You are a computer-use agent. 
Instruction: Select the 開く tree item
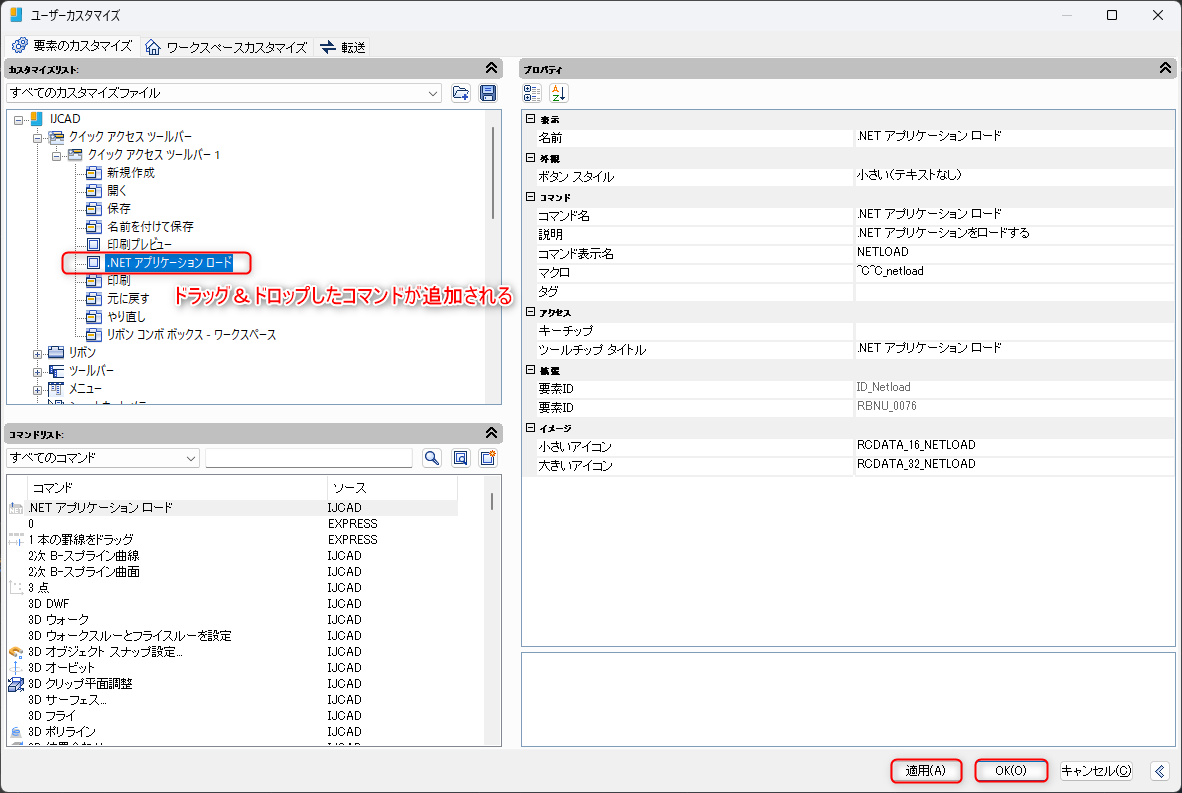click(117, 191)
